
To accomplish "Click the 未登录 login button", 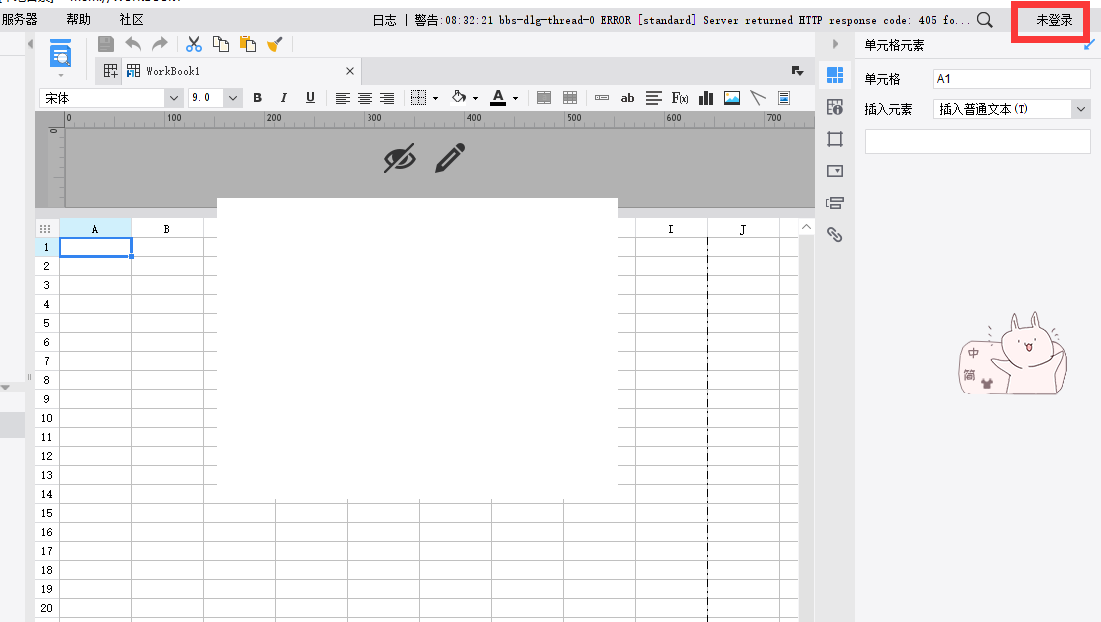I will 1054,20.
